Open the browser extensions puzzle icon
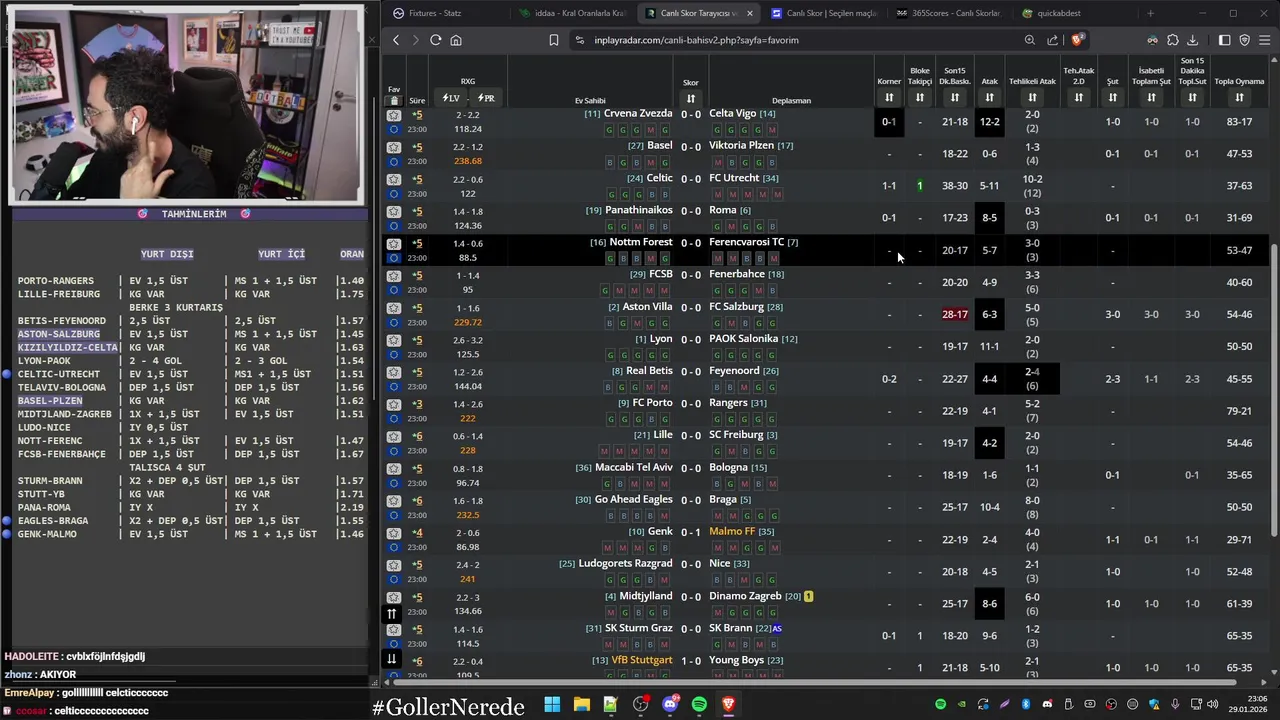This screenshot has width=1280, height=720. pos(1172,40)
